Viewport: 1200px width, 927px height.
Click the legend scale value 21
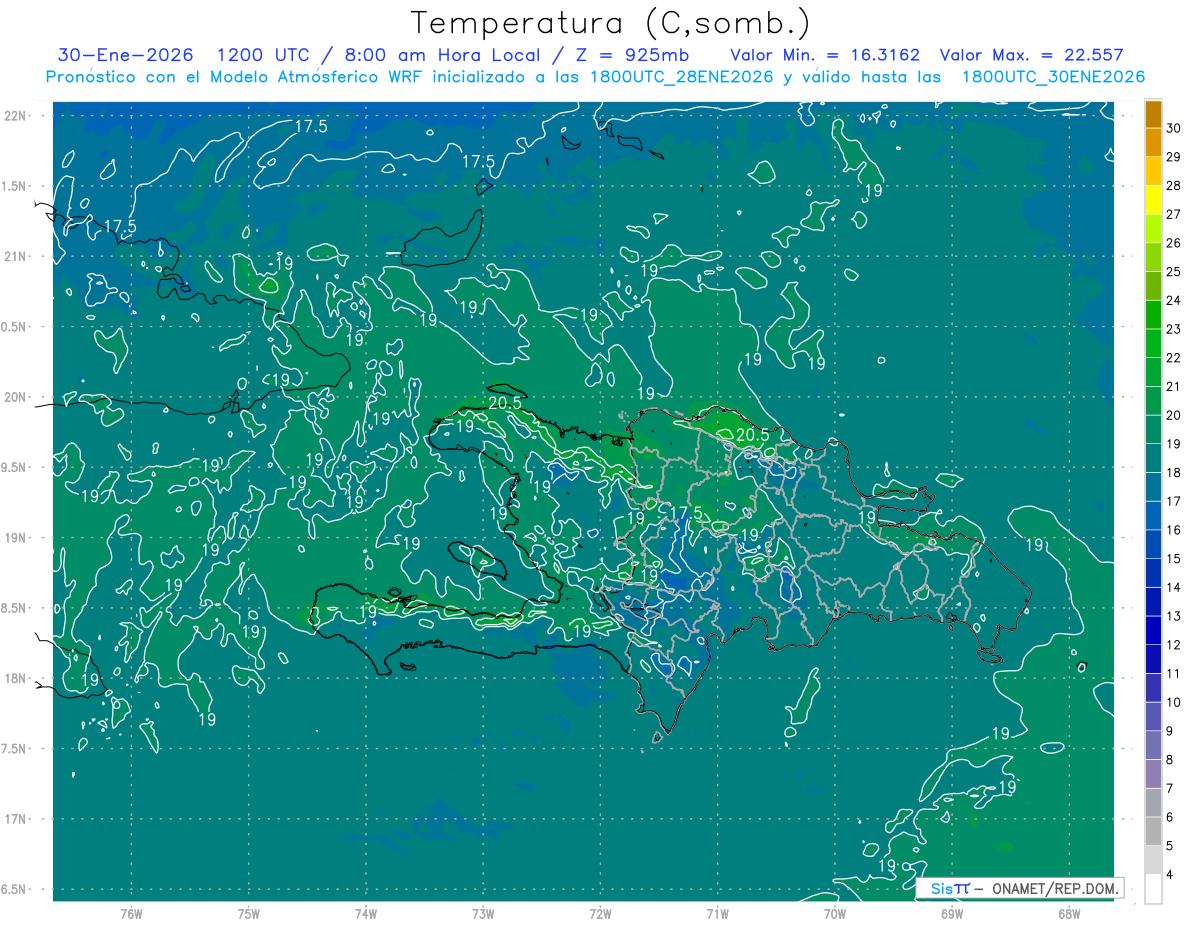[x=1173, y=387]
